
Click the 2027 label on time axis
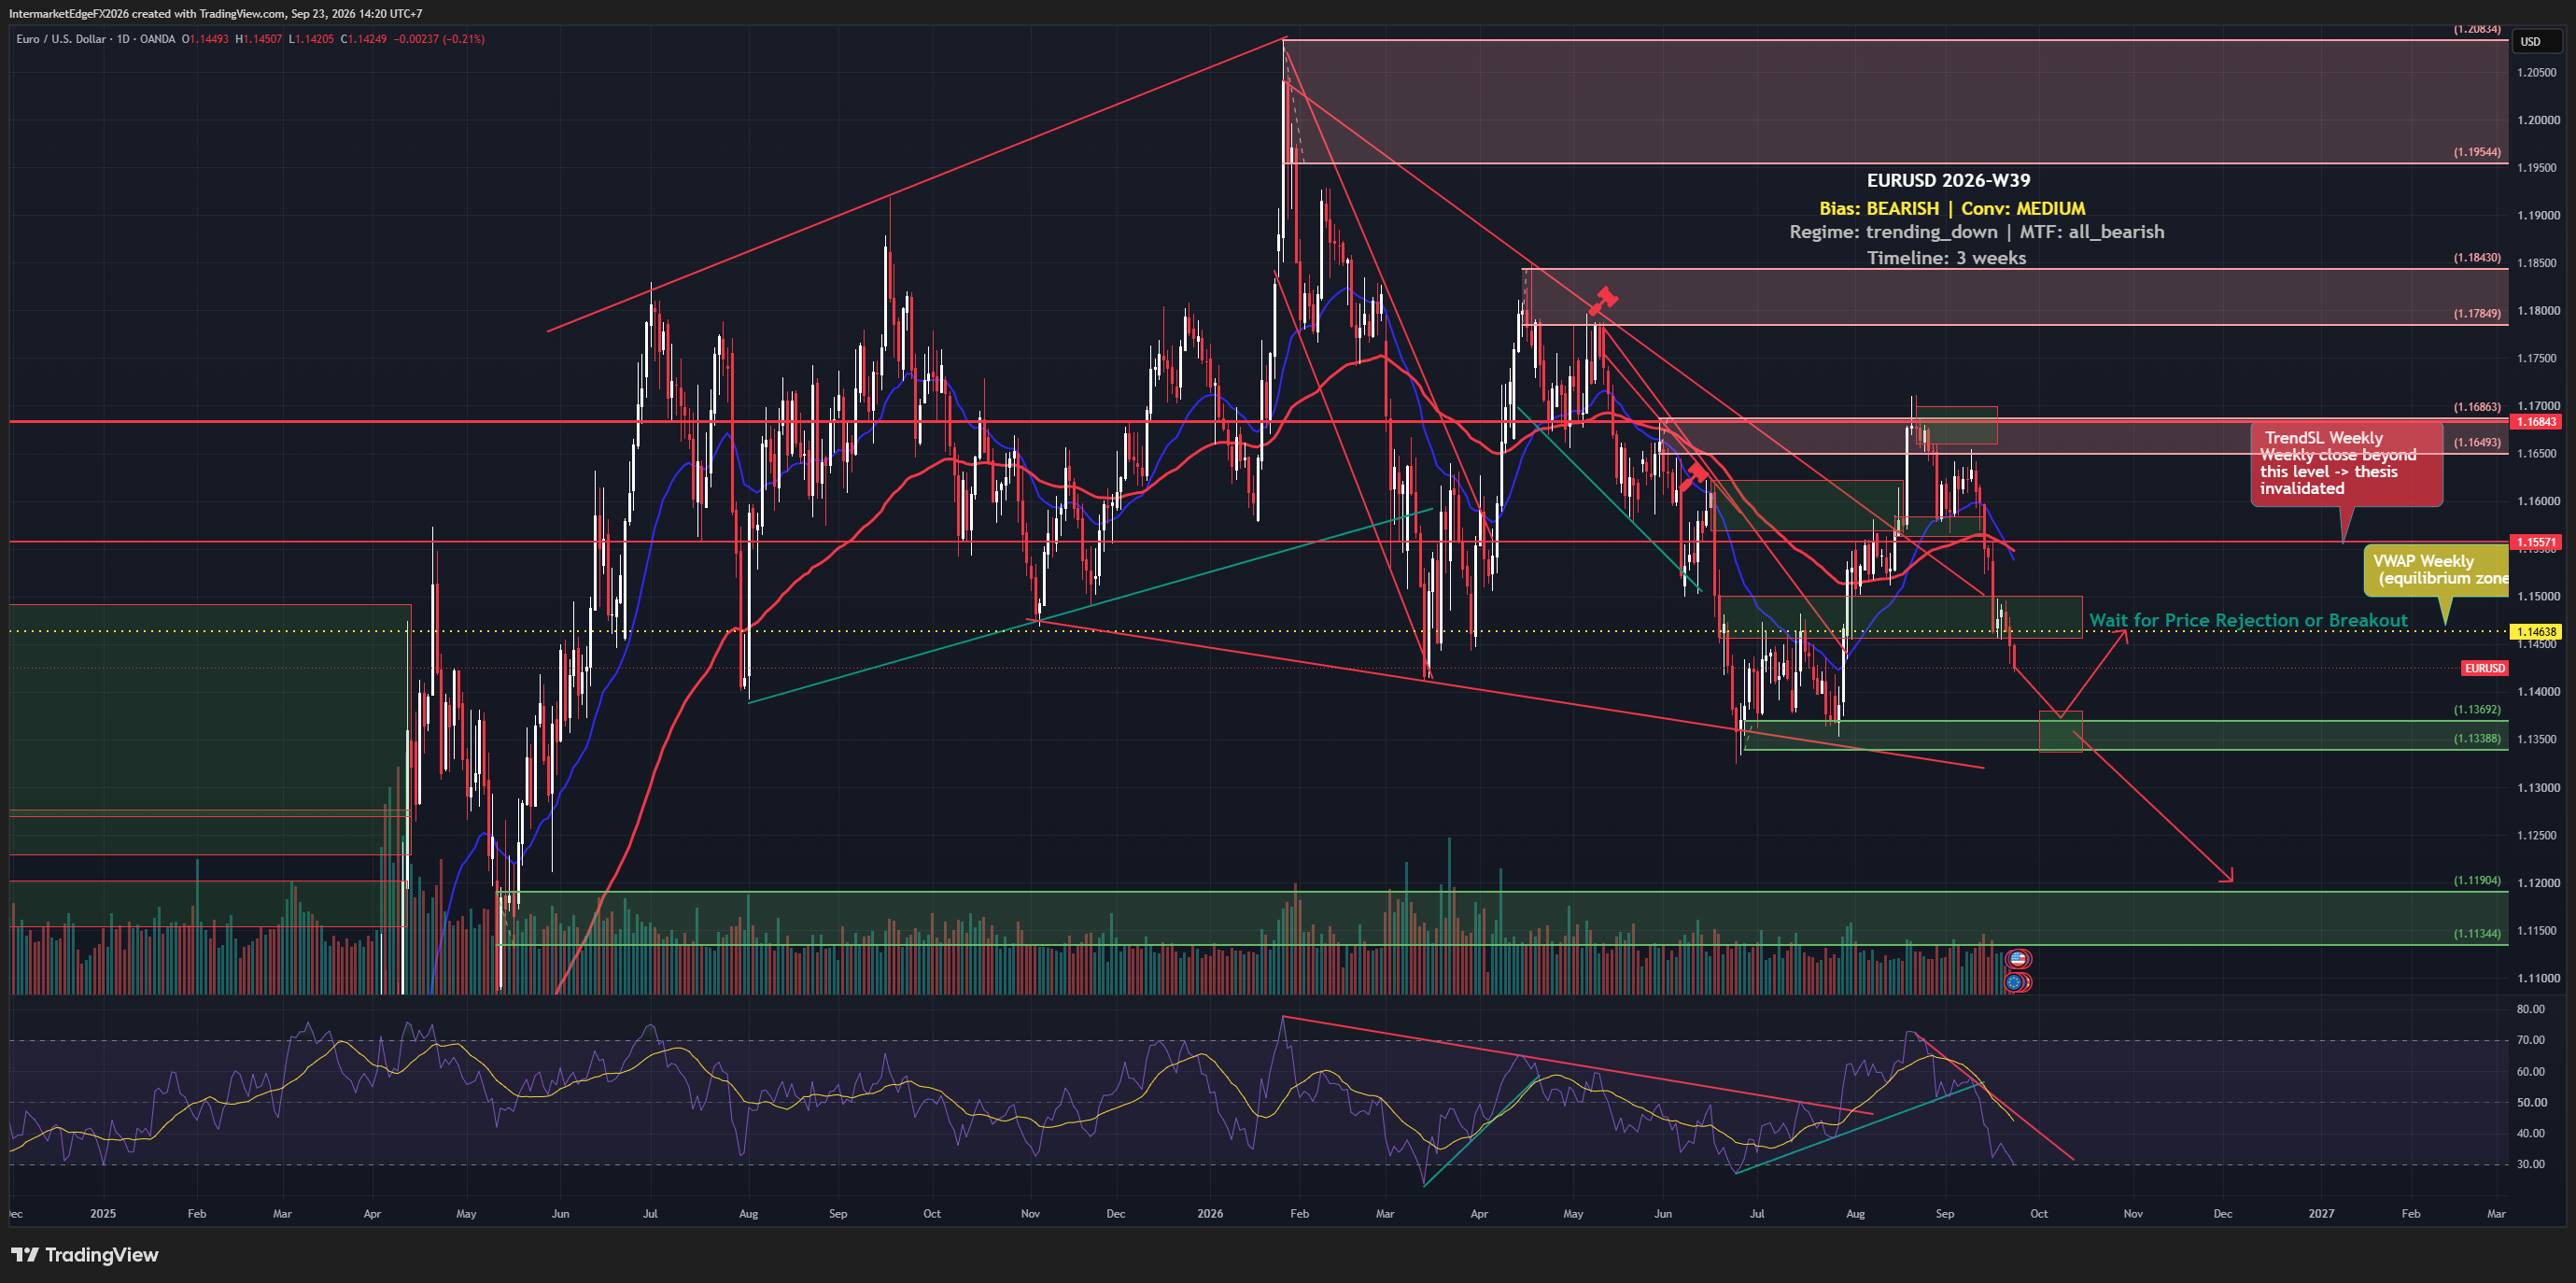point(2321,1213)
